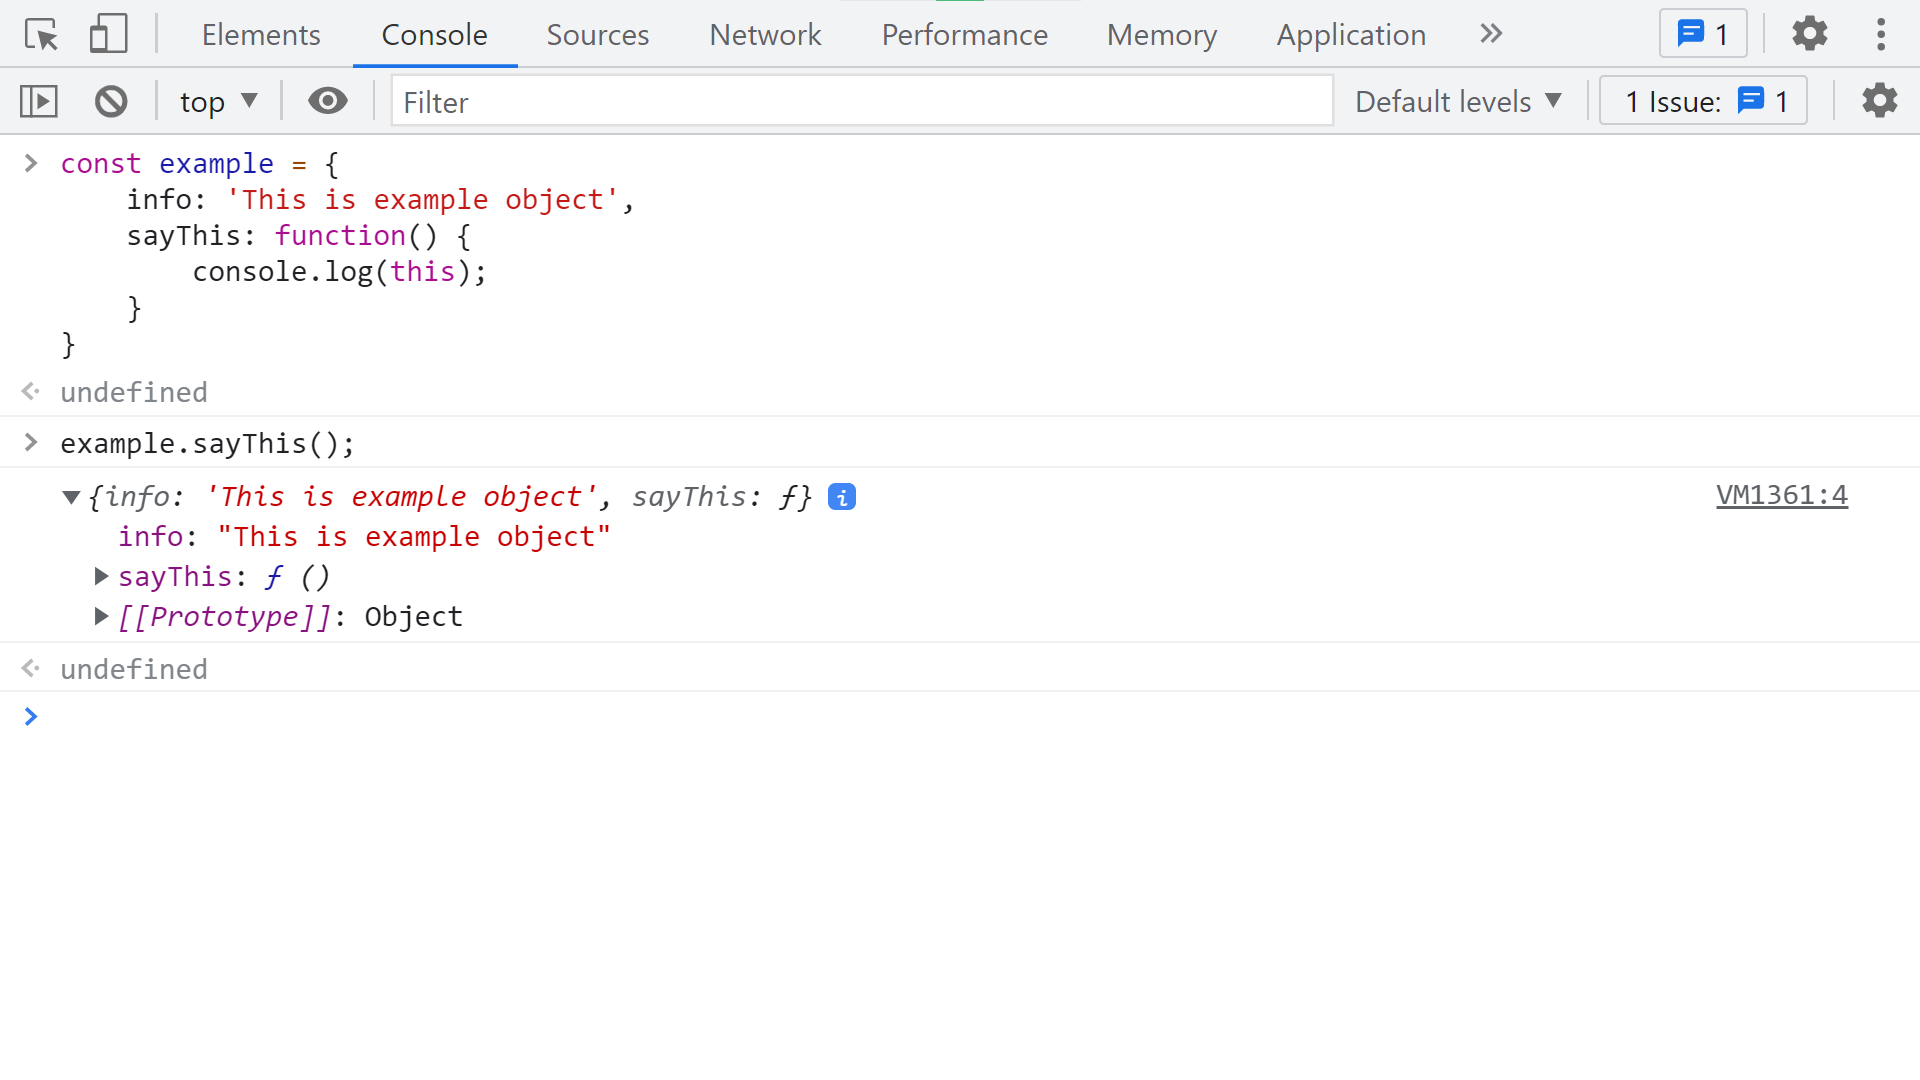Screen dimensions: 1920x1080
Task: Switch to the Network tab
Action: [765, 35]
